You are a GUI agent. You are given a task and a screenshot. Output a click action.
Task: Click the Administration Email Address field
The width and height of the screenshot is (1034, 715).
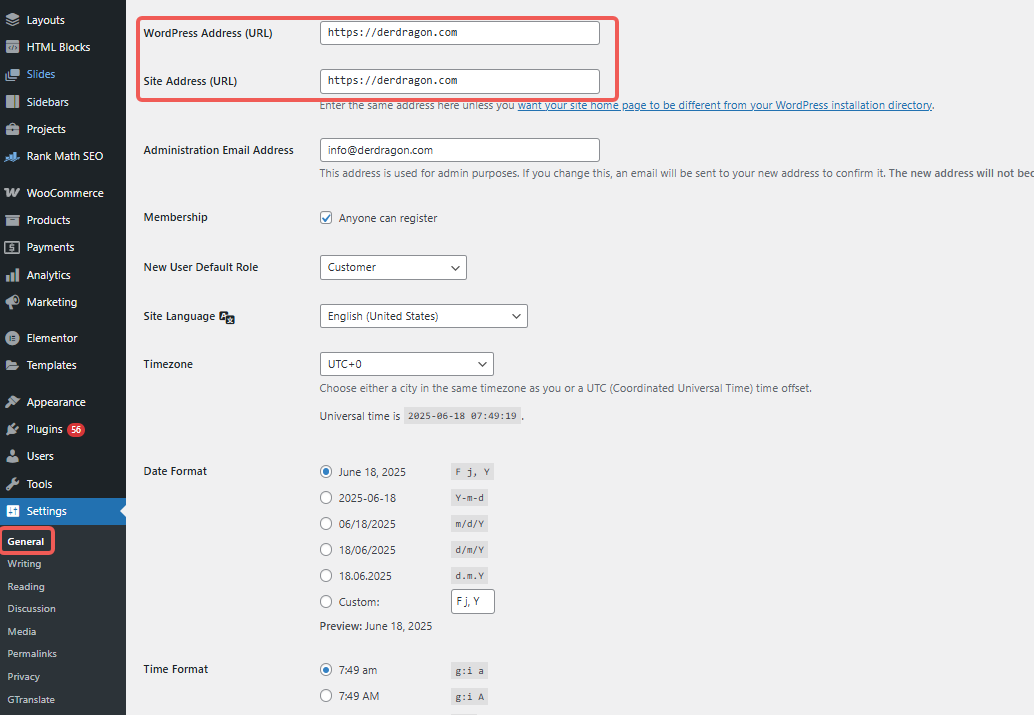click(459, 150)
